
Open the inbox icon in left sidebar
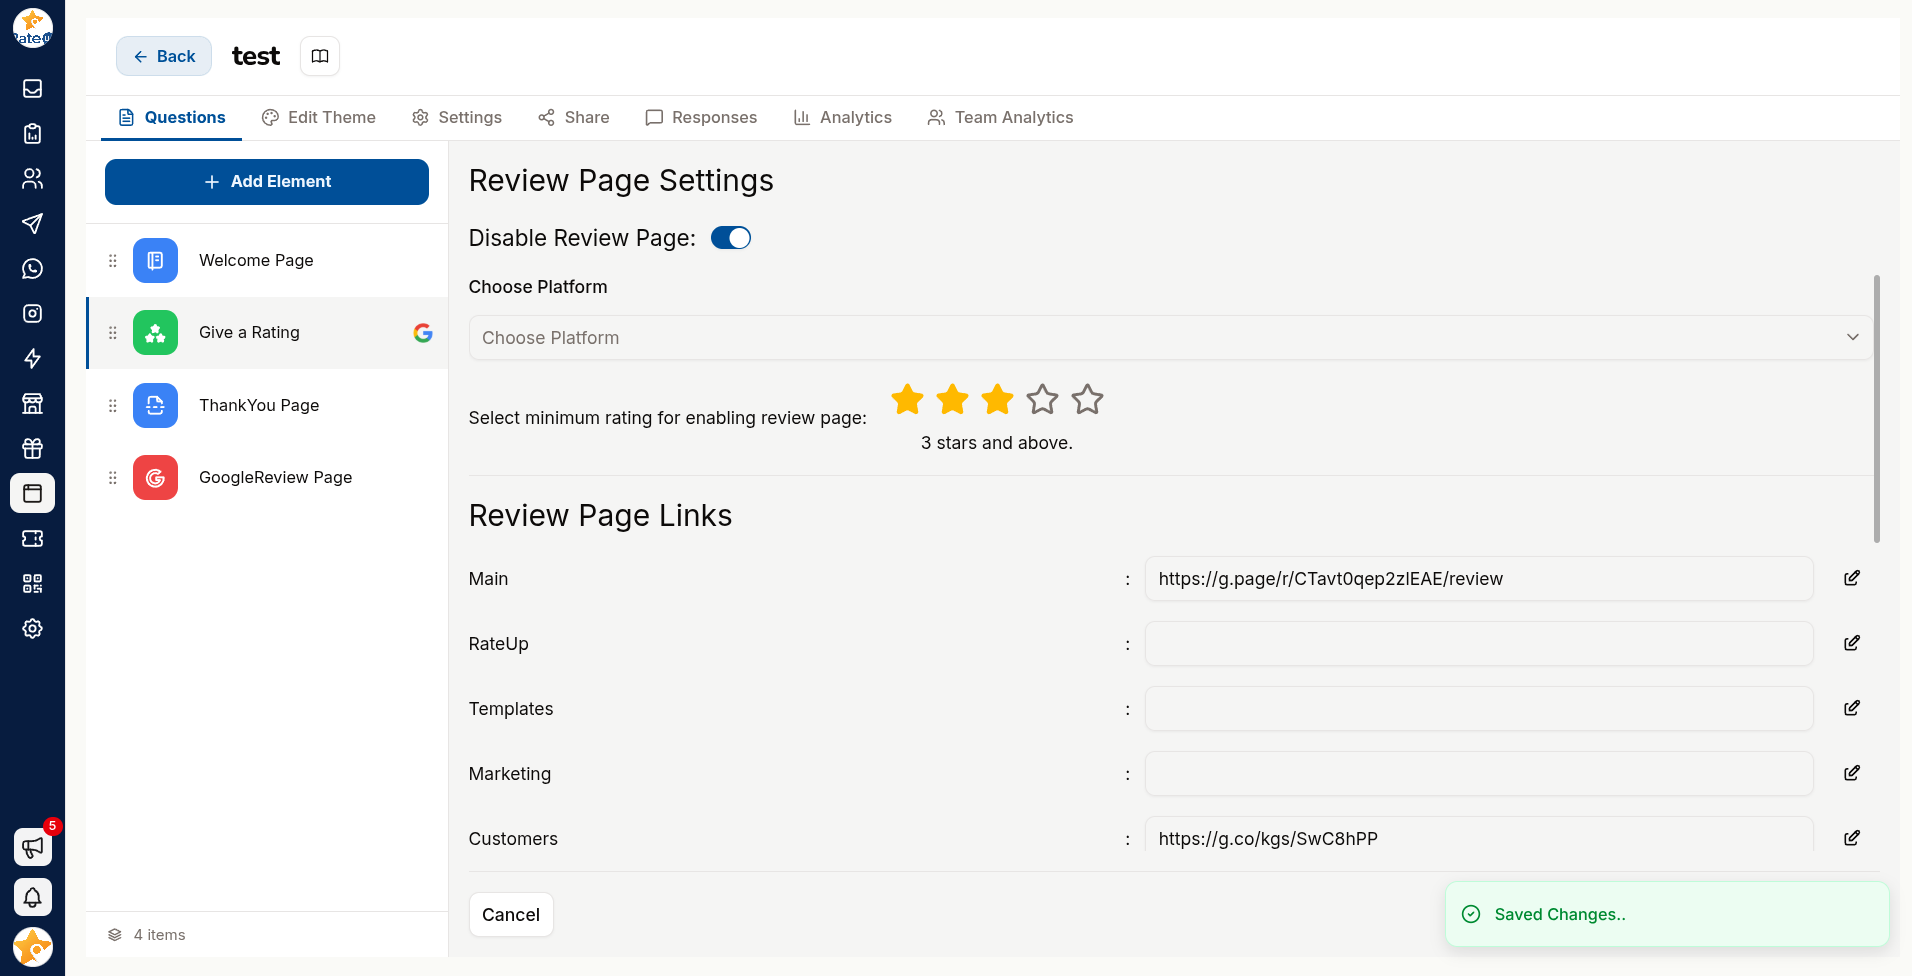(x=32, y=89)
